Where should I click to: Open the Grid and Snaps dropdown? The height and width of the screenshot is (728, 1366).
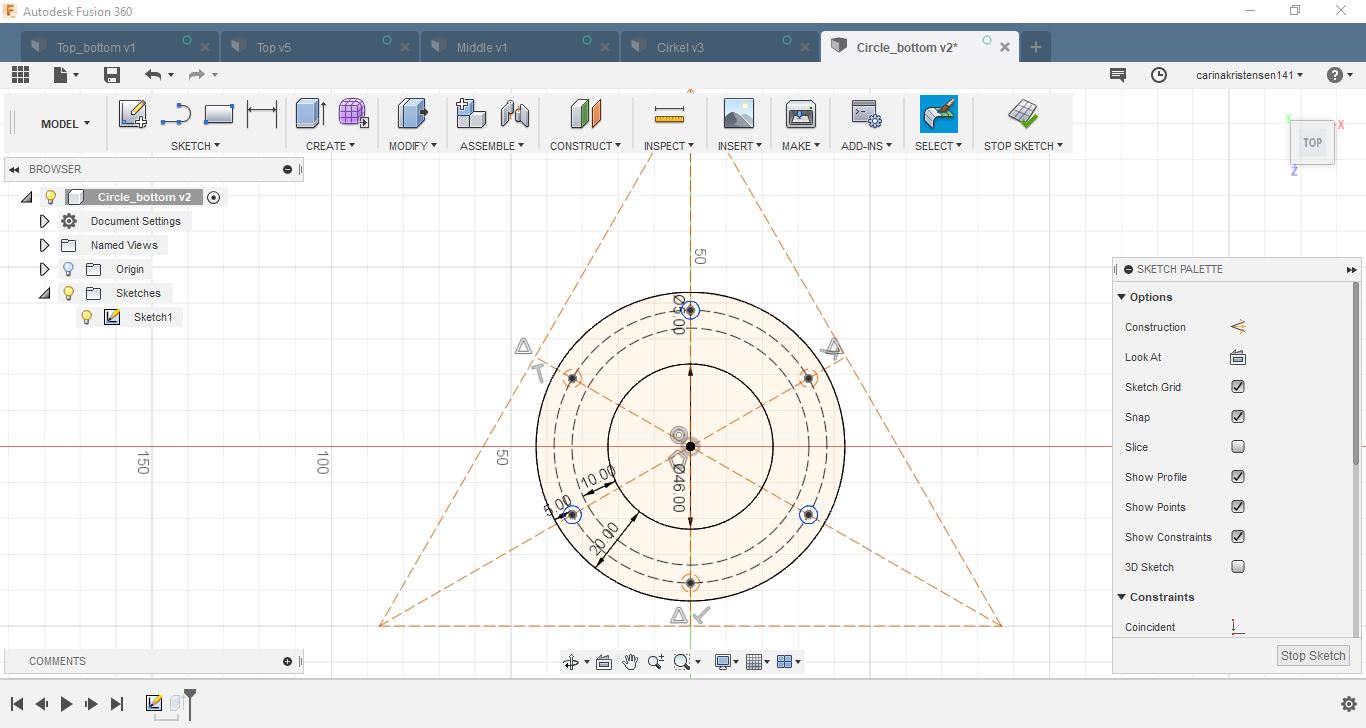click(757, 662)
